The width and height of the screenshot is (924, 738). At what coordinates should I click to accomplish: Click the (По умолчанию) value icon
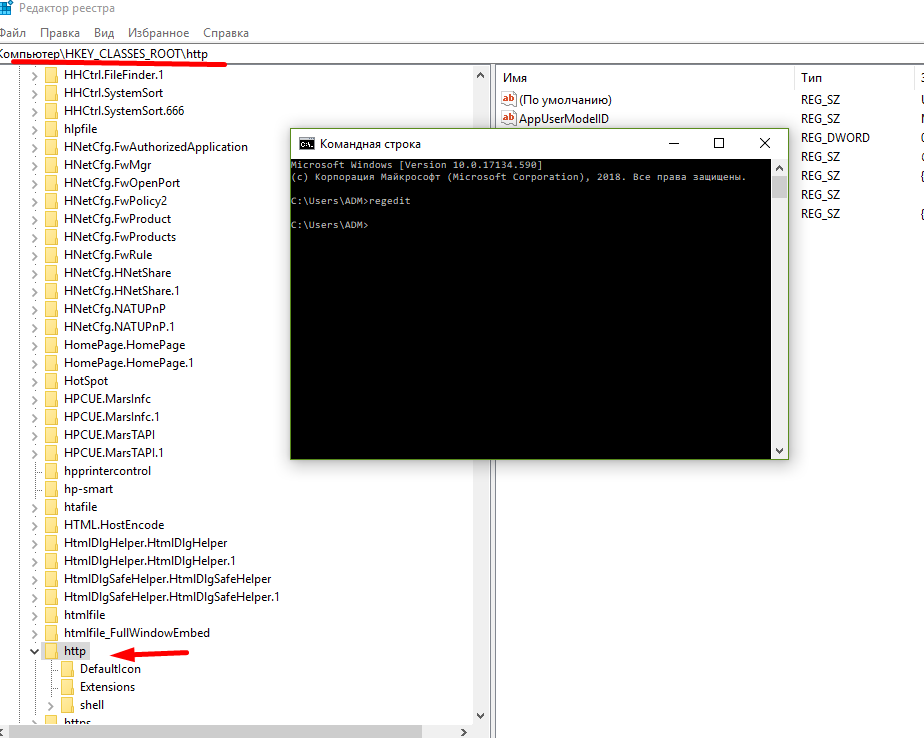tap(508, 100)
